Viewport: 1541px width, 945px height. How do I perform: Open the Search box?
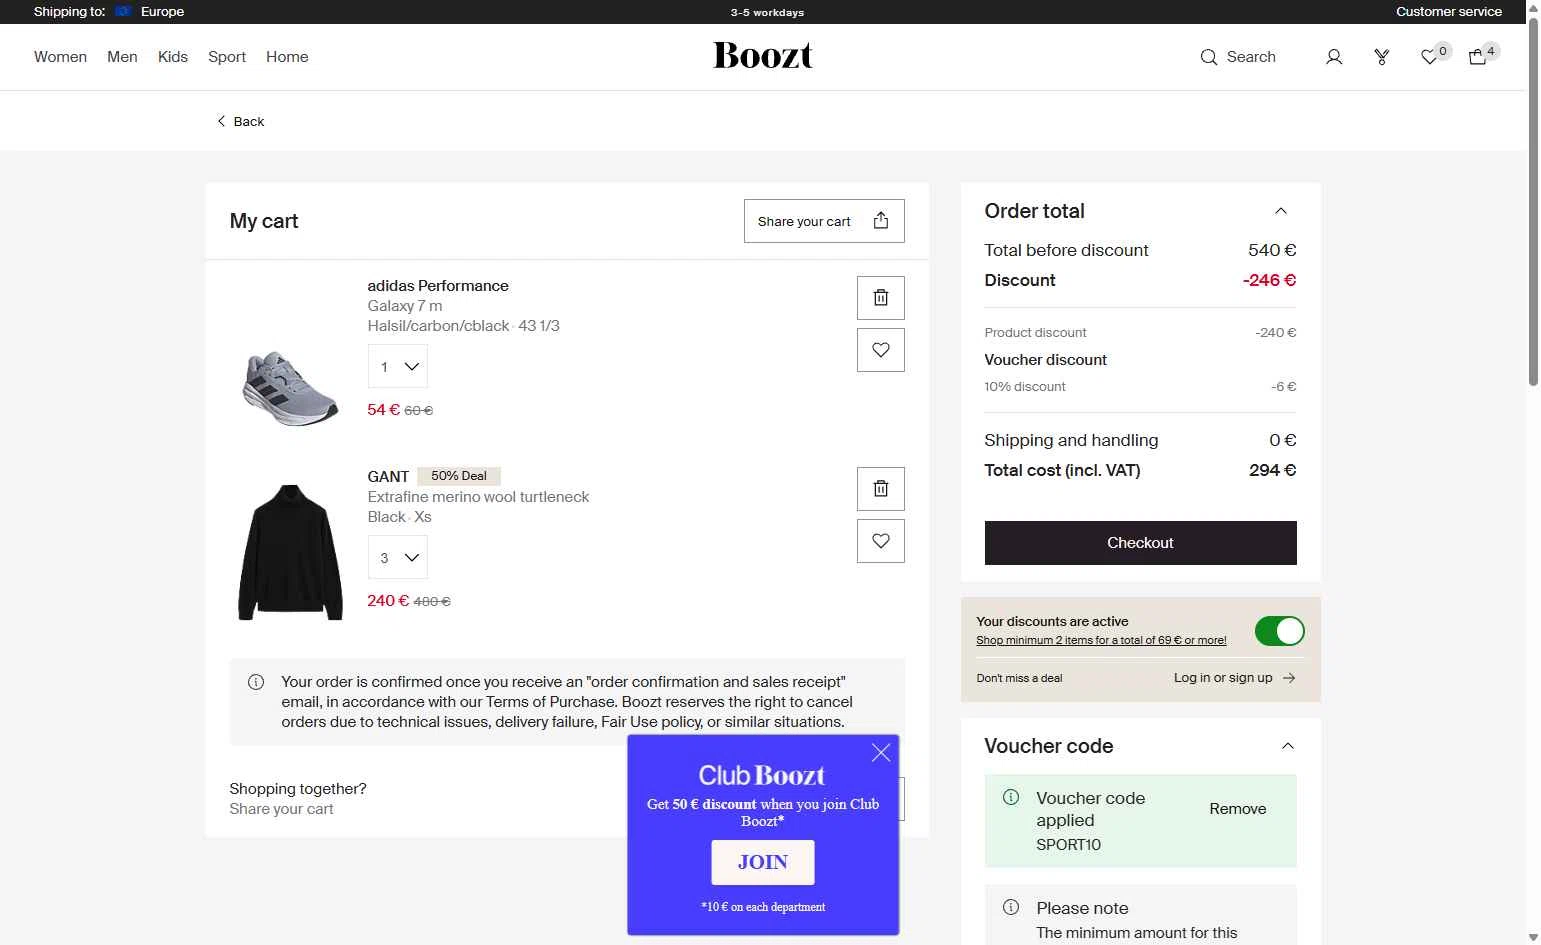coord(1238,57)
